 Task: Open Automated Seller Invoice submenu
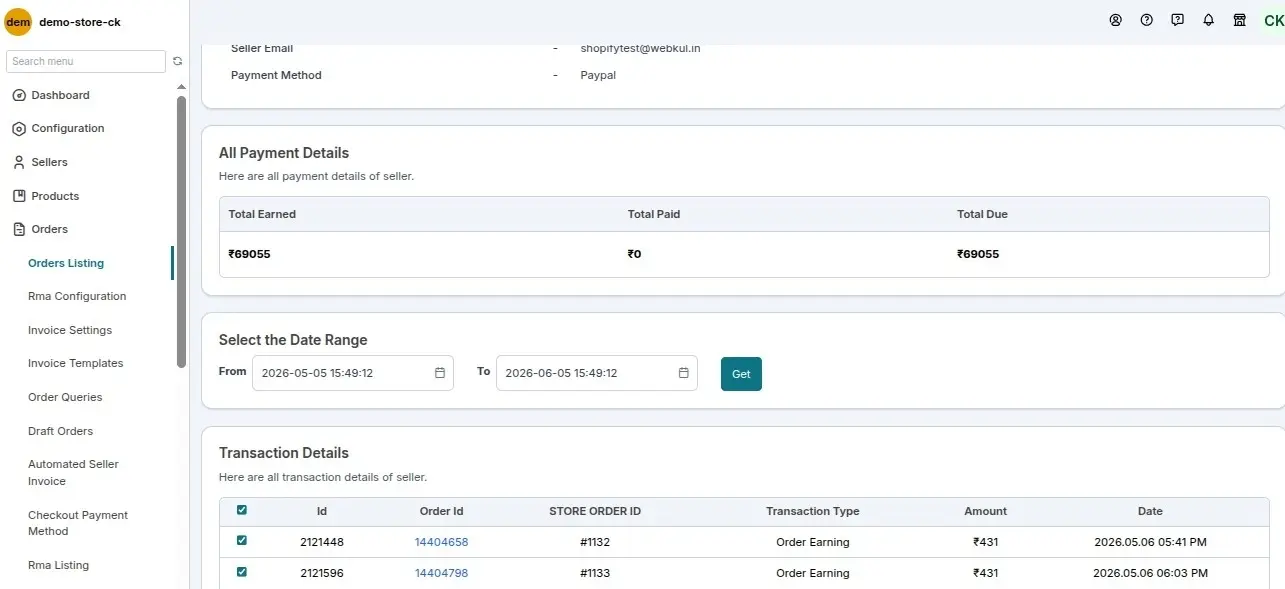pos(73,472)
